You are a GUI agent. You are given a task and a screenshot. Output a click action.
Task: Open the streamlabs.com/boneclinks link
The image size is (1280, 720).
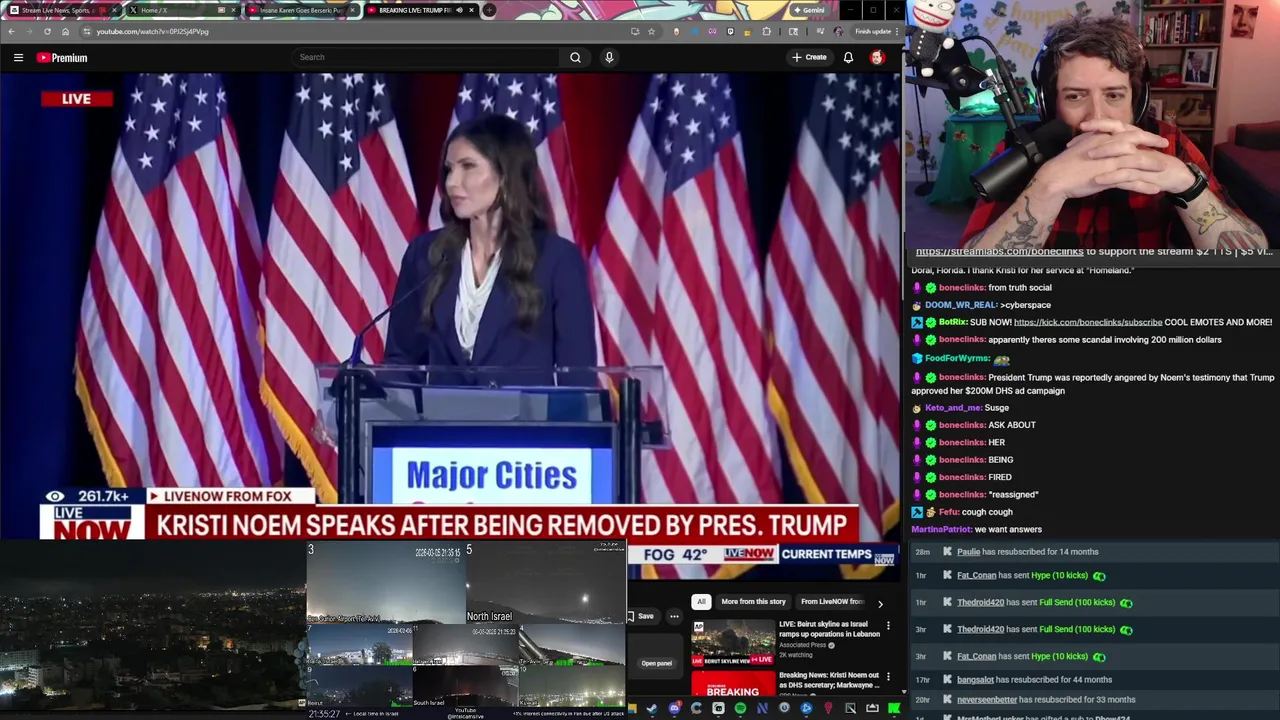(999, 252)
